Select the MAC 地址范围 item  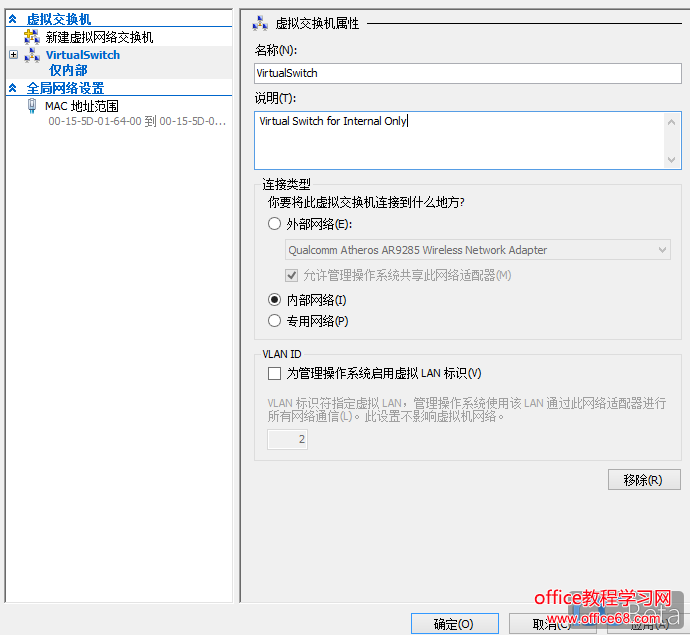[82, 106]
